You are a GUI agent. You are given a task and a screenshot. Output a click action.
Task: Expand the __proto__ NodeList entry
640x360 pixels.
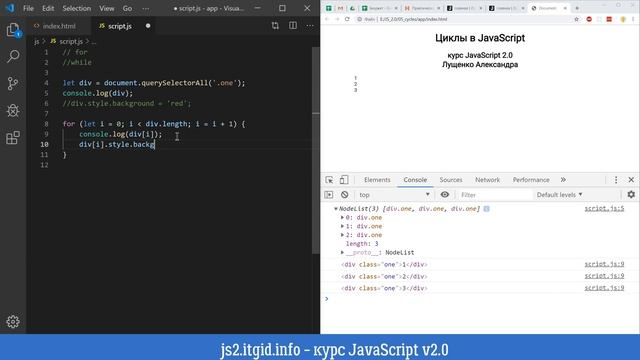click(x=342, y=253)
